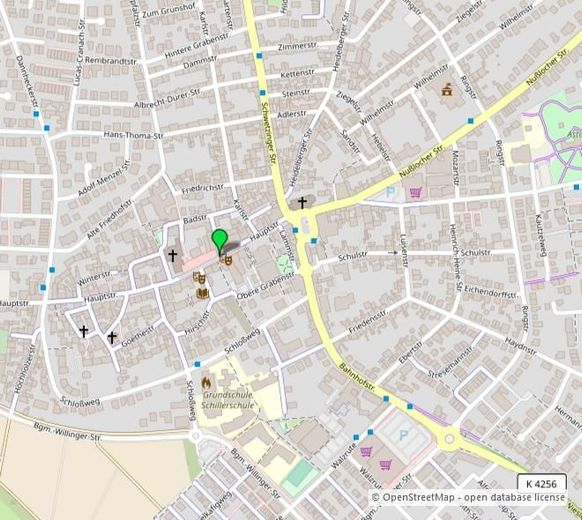This screenshot has width=582, height=520.
Task: Click church cross at Heidelberger Str. junction
Action: click(303, 203)
